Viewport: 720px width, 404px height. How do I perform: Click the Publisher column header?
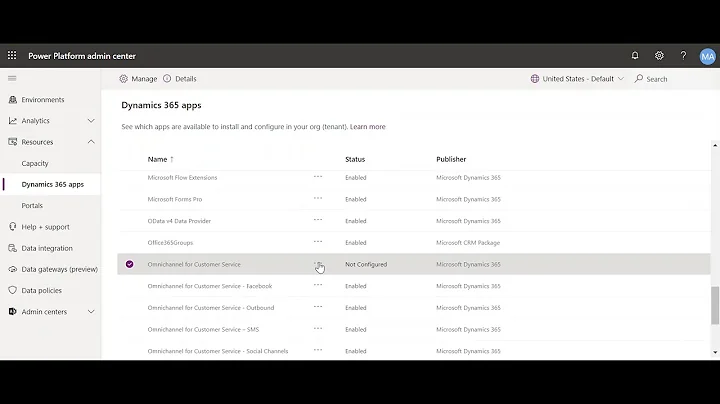(x=451, y=159)
